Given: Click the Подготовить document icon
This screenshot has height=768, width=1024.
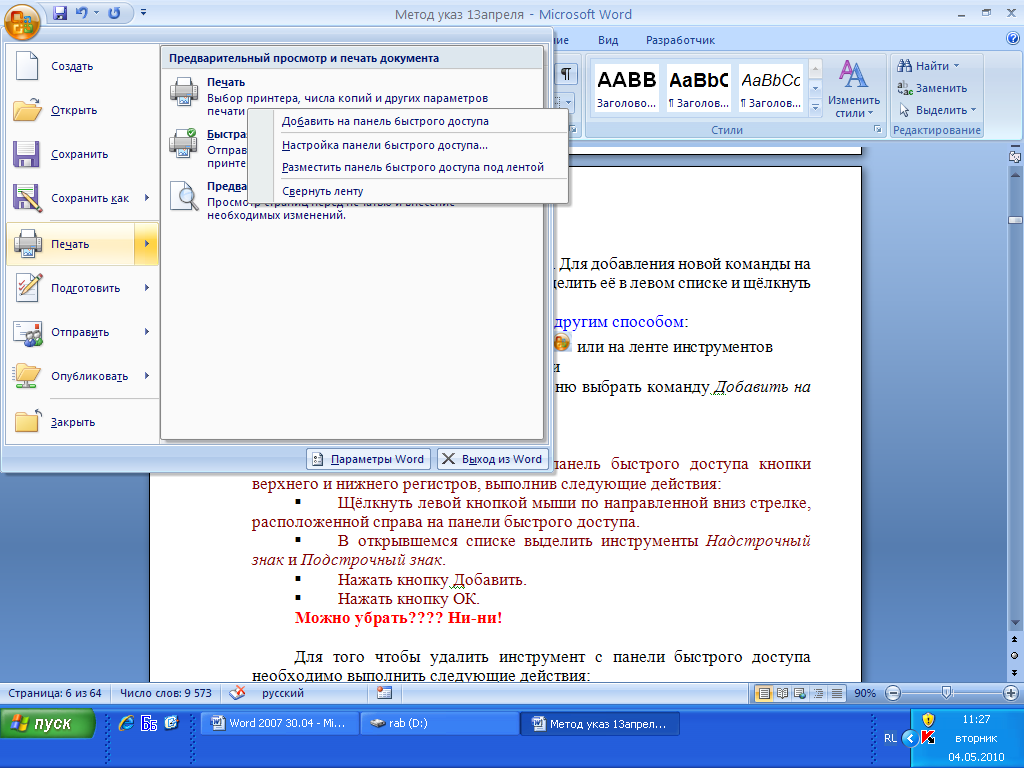Looking at the screenshot, I should coord(27,288).
